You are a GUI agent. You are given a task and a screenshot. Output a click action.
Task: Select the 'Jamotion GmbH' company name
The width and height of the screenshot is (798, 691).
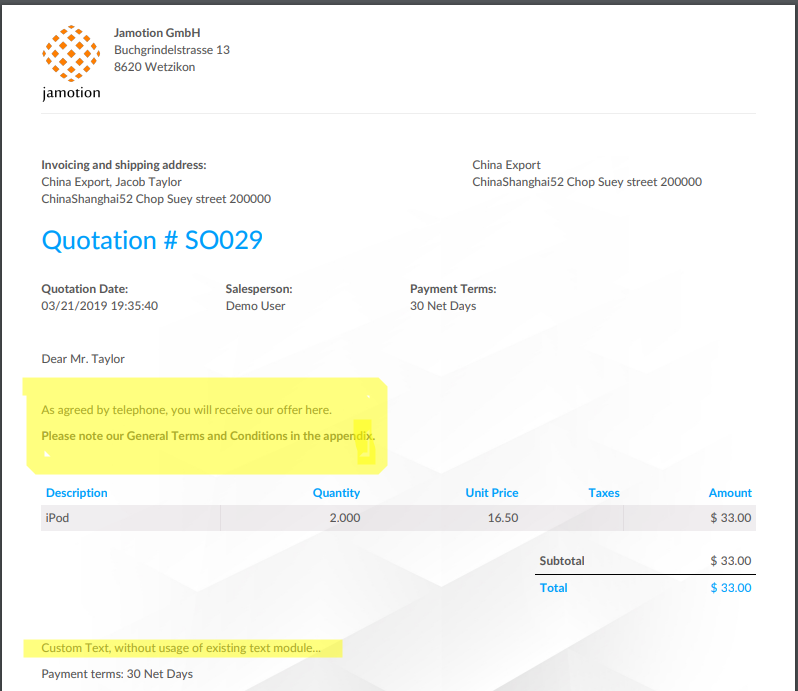(x=157, y=33)
